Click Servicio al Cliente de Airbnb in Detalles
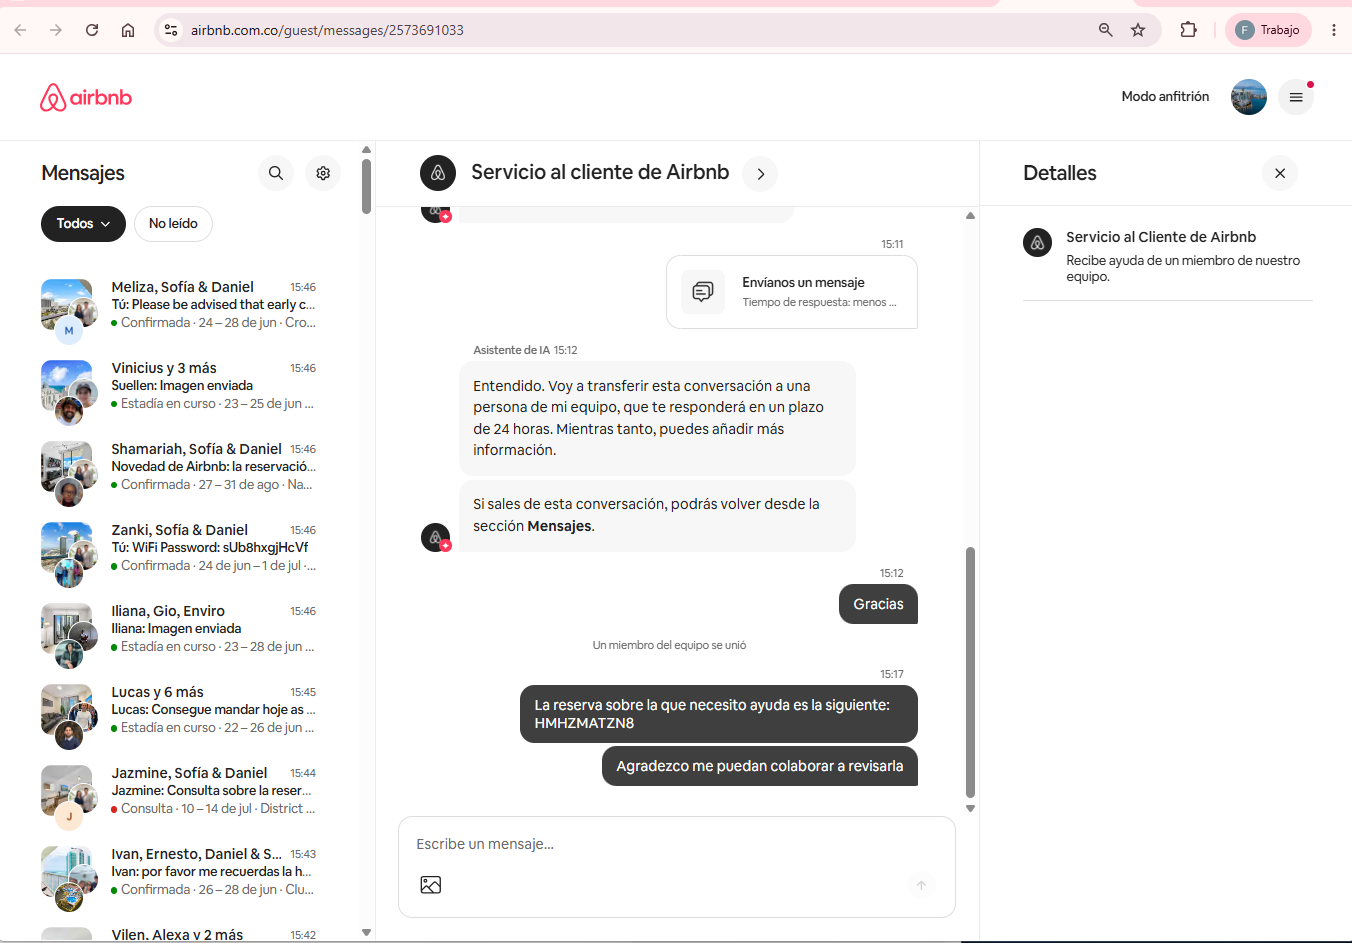Image resolution: width=1352 pixels, height=943 pixels. pos(1161,237)
